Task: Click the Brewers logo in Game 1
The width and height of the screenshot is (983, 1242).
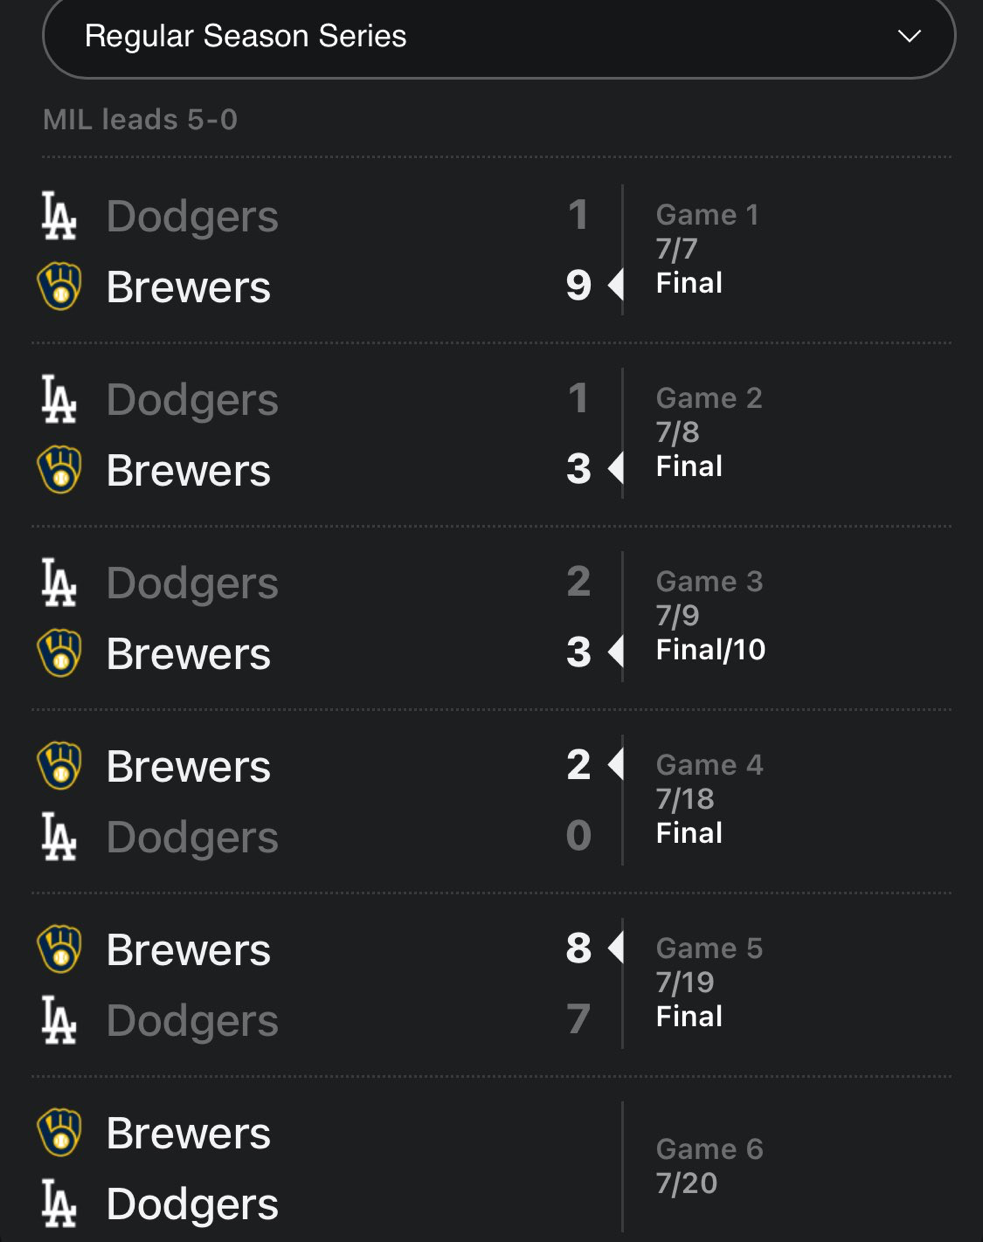Action: coord(59,287)
